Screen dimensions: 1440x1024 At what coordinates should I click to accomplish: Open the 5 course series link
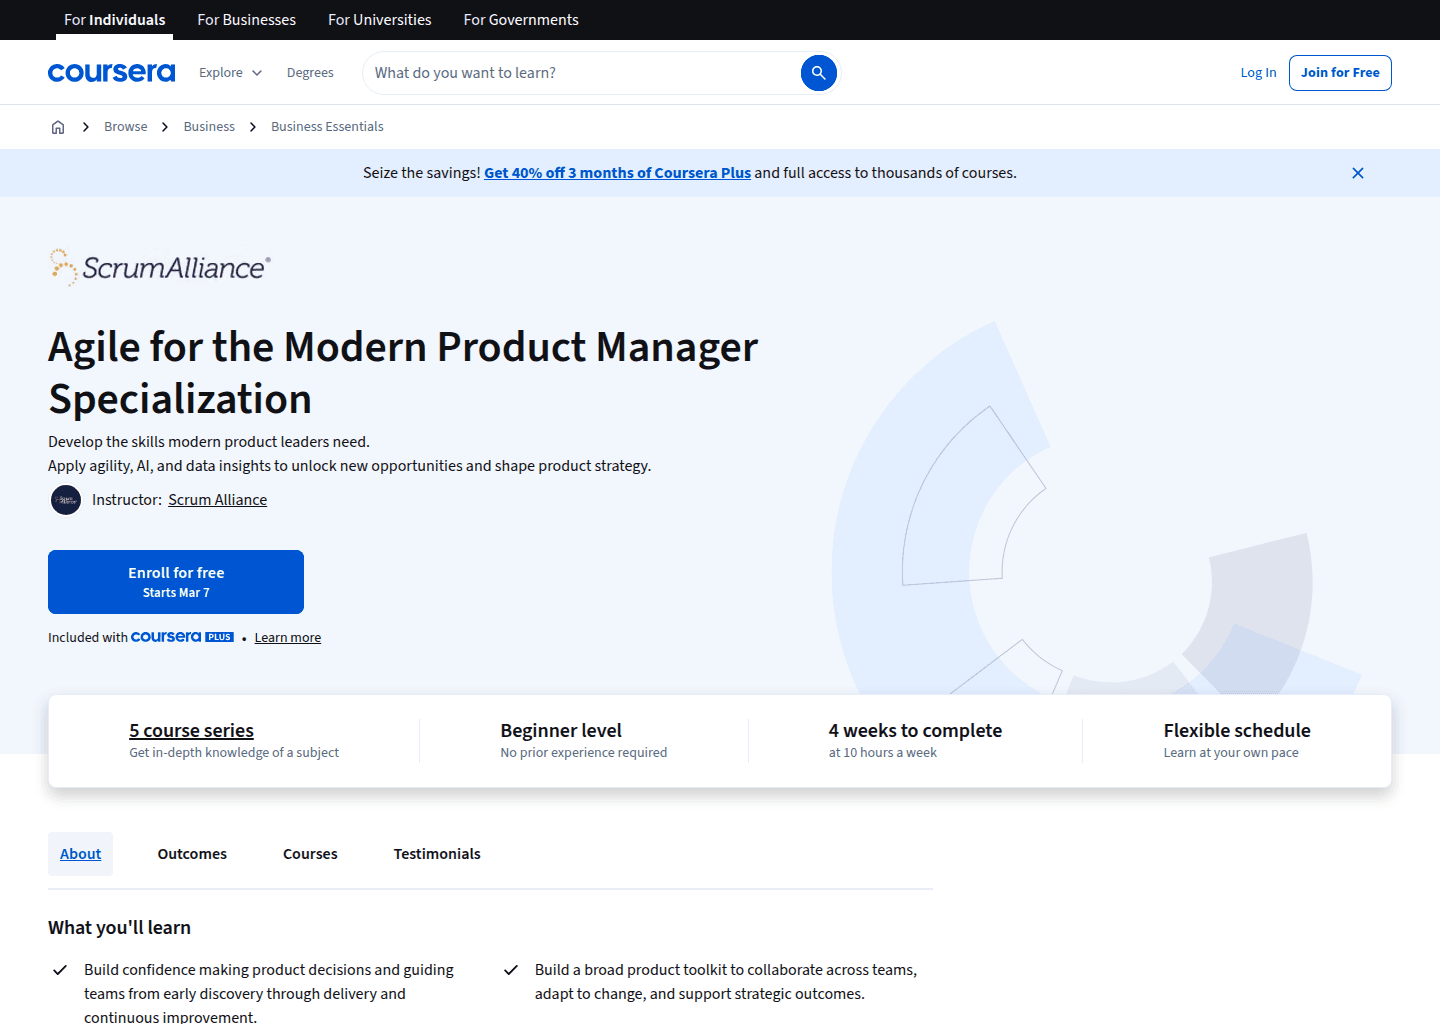(191, 731)
